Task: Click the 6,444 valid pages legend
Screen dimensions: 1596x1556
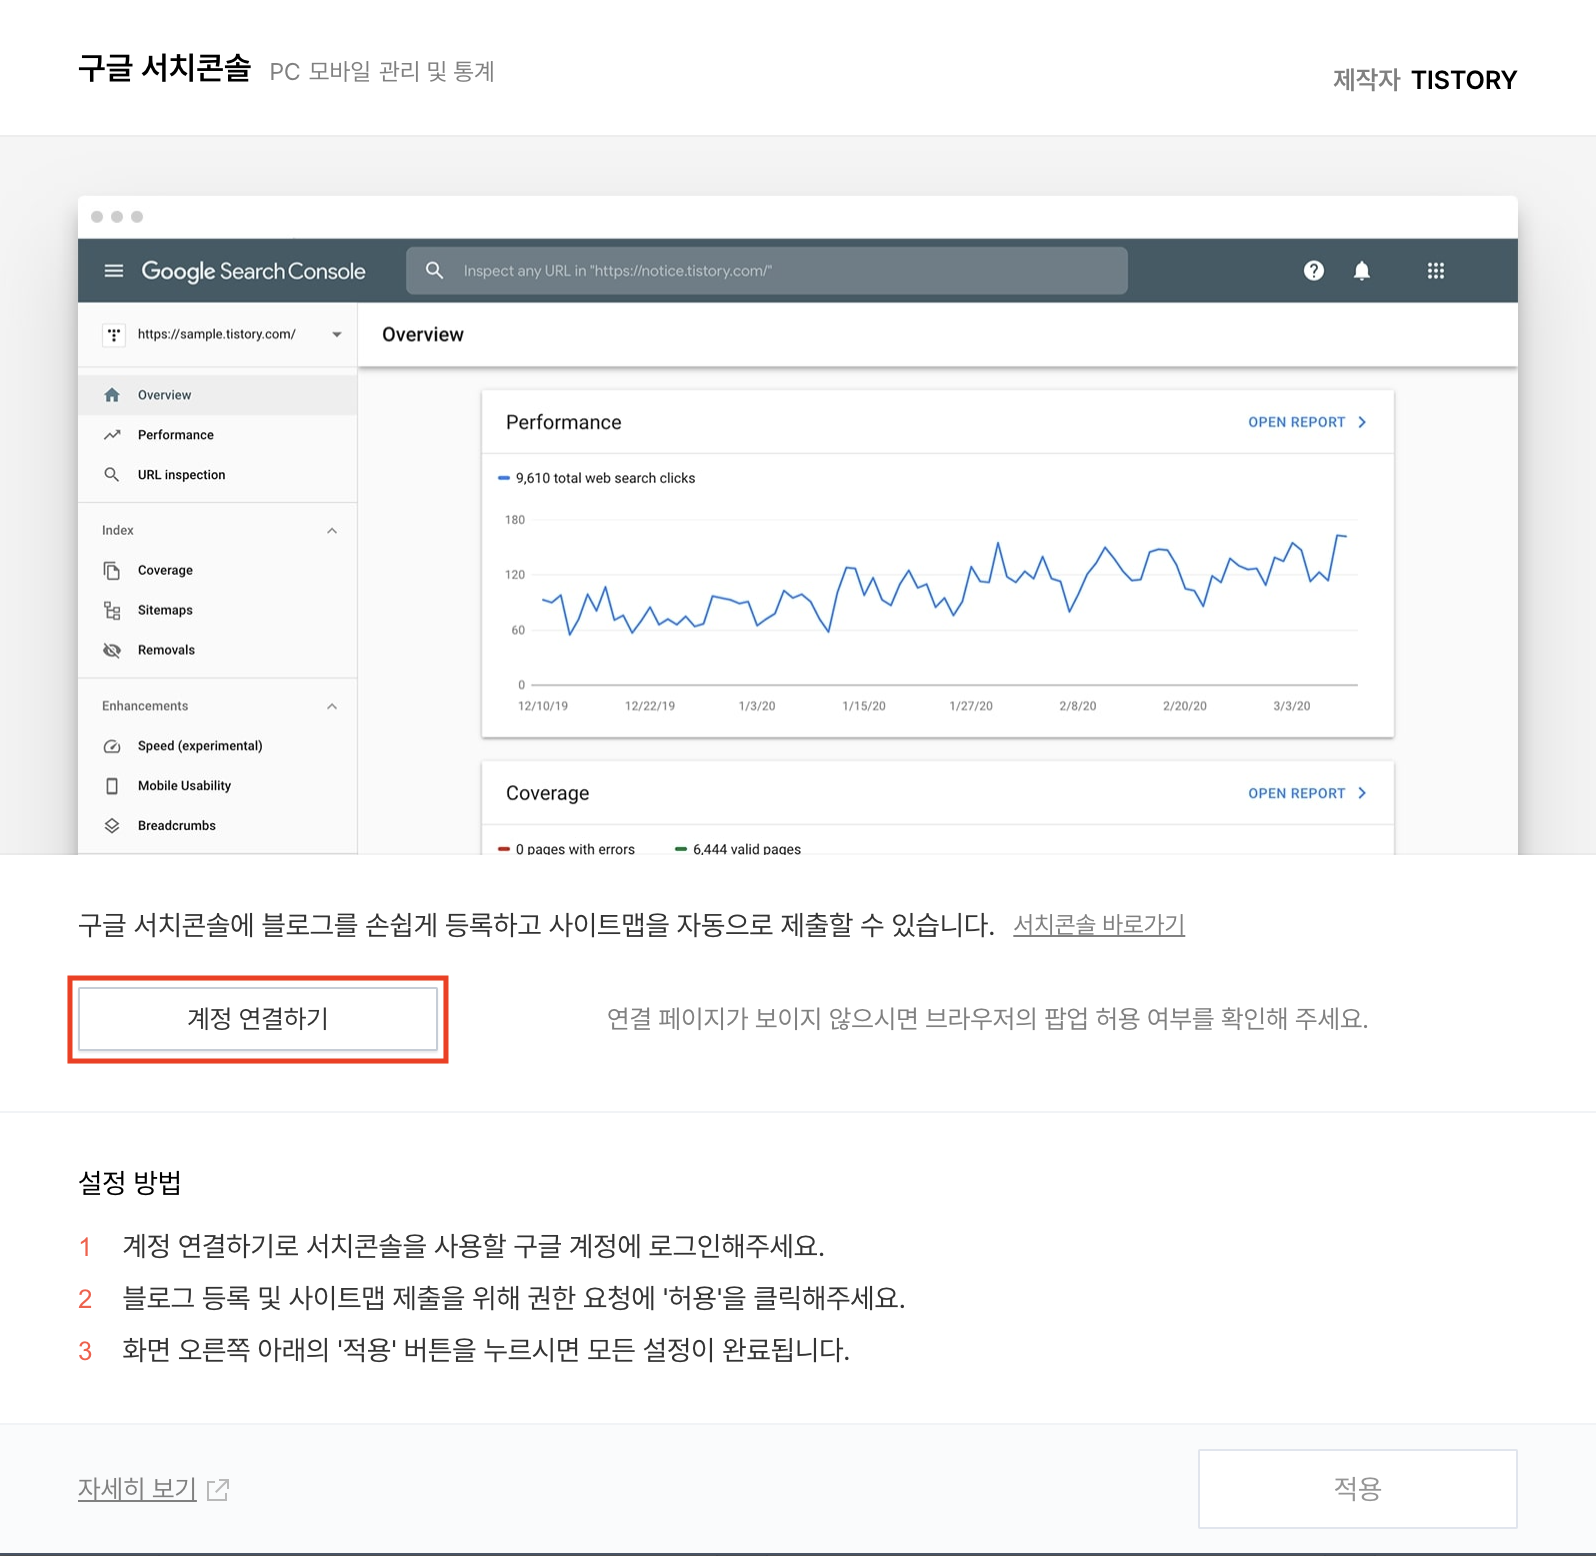Action: click(x=738, y=848)
